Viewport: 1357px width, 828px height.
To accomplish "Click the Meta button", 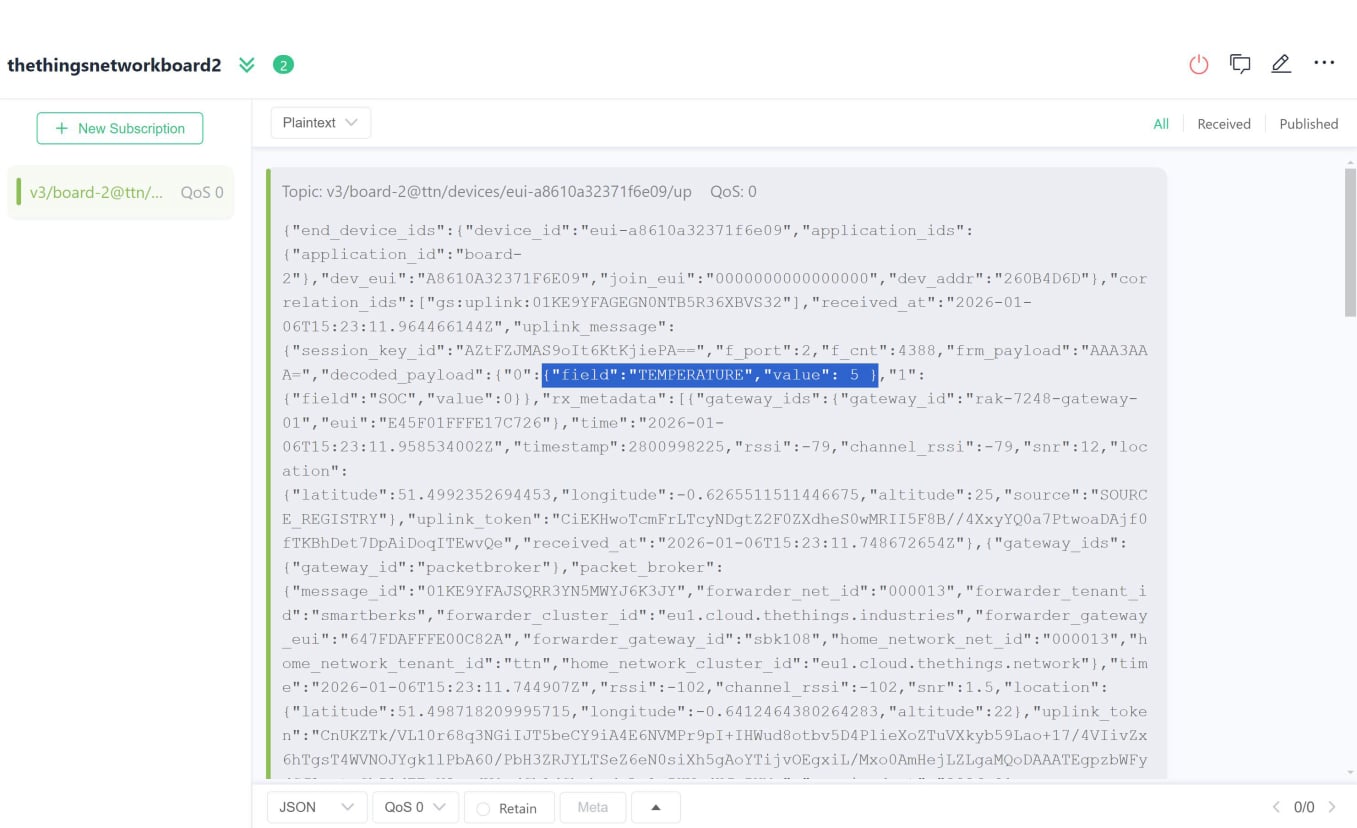I will (x=593, y=807).
